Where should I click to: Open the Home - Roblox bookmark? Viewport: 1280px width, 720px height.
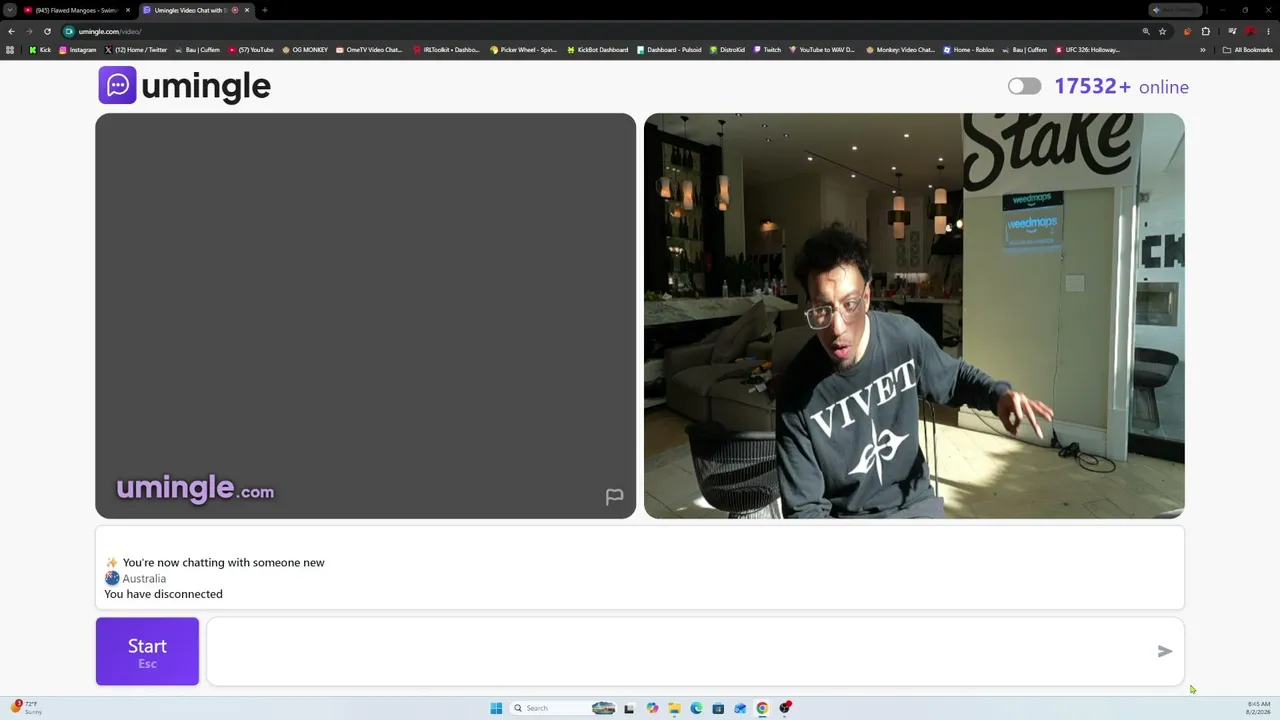[969, 50]
